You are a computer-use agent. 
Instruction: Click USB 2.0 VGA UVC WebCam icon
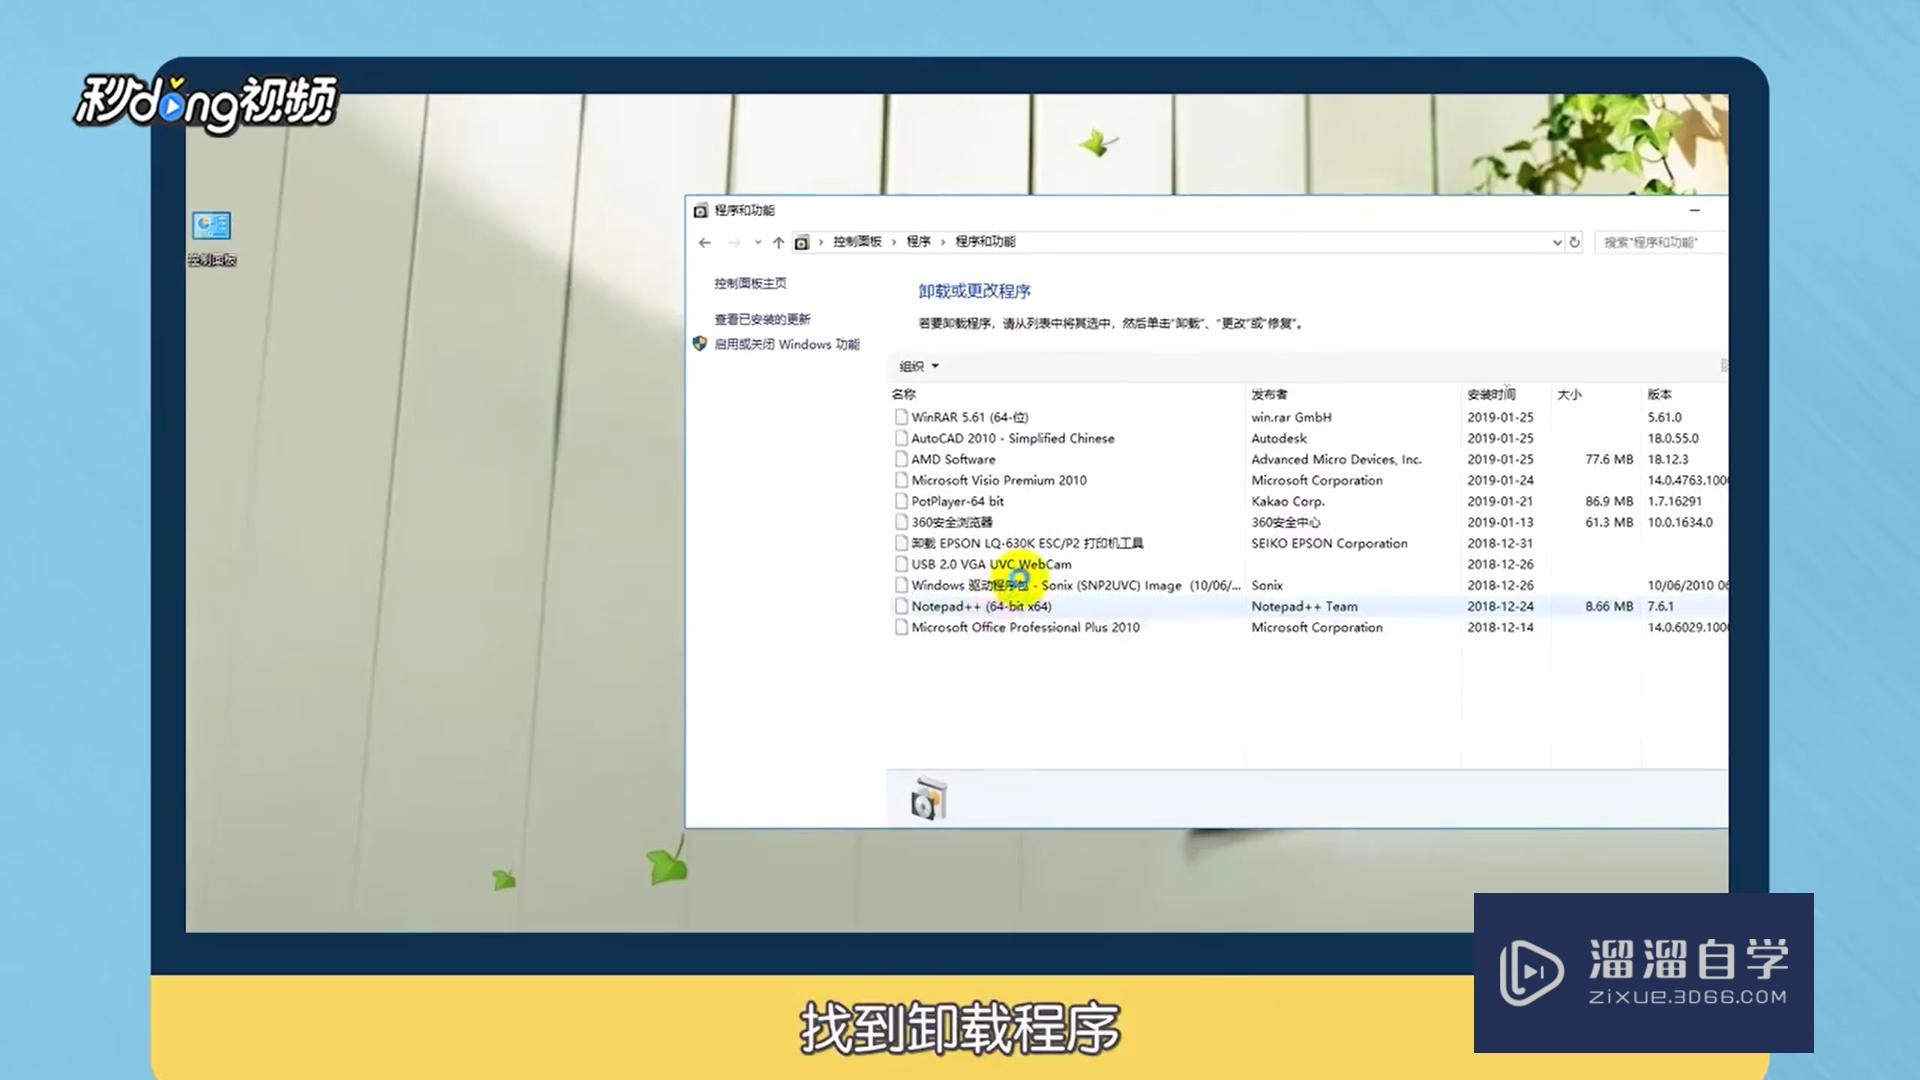coord(901,564)
